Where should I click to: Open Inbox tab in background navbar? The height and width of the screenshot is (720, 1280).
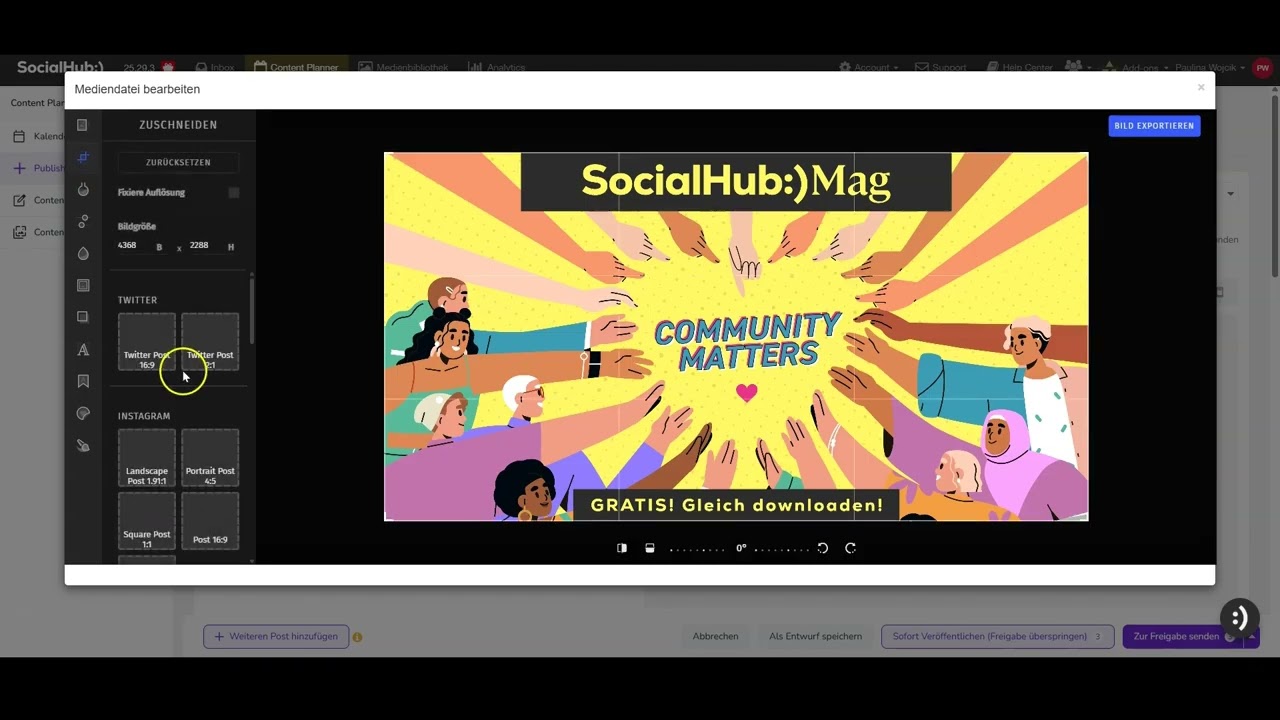(x=215, y=67)
